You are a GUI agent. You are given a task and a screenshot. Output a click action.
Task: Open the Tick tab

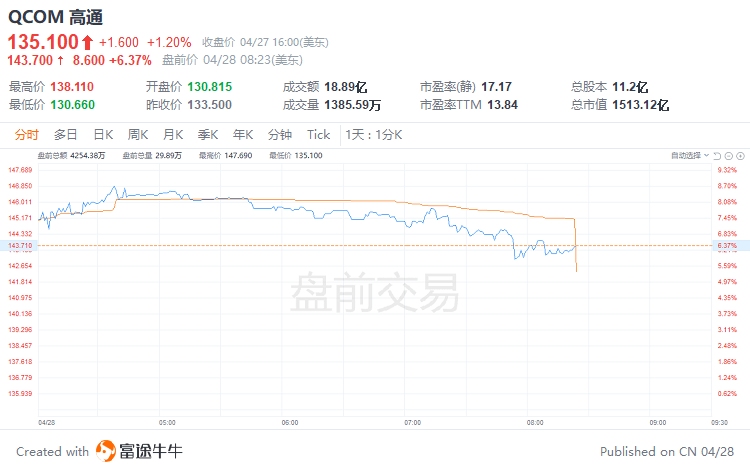coord(319,135)
